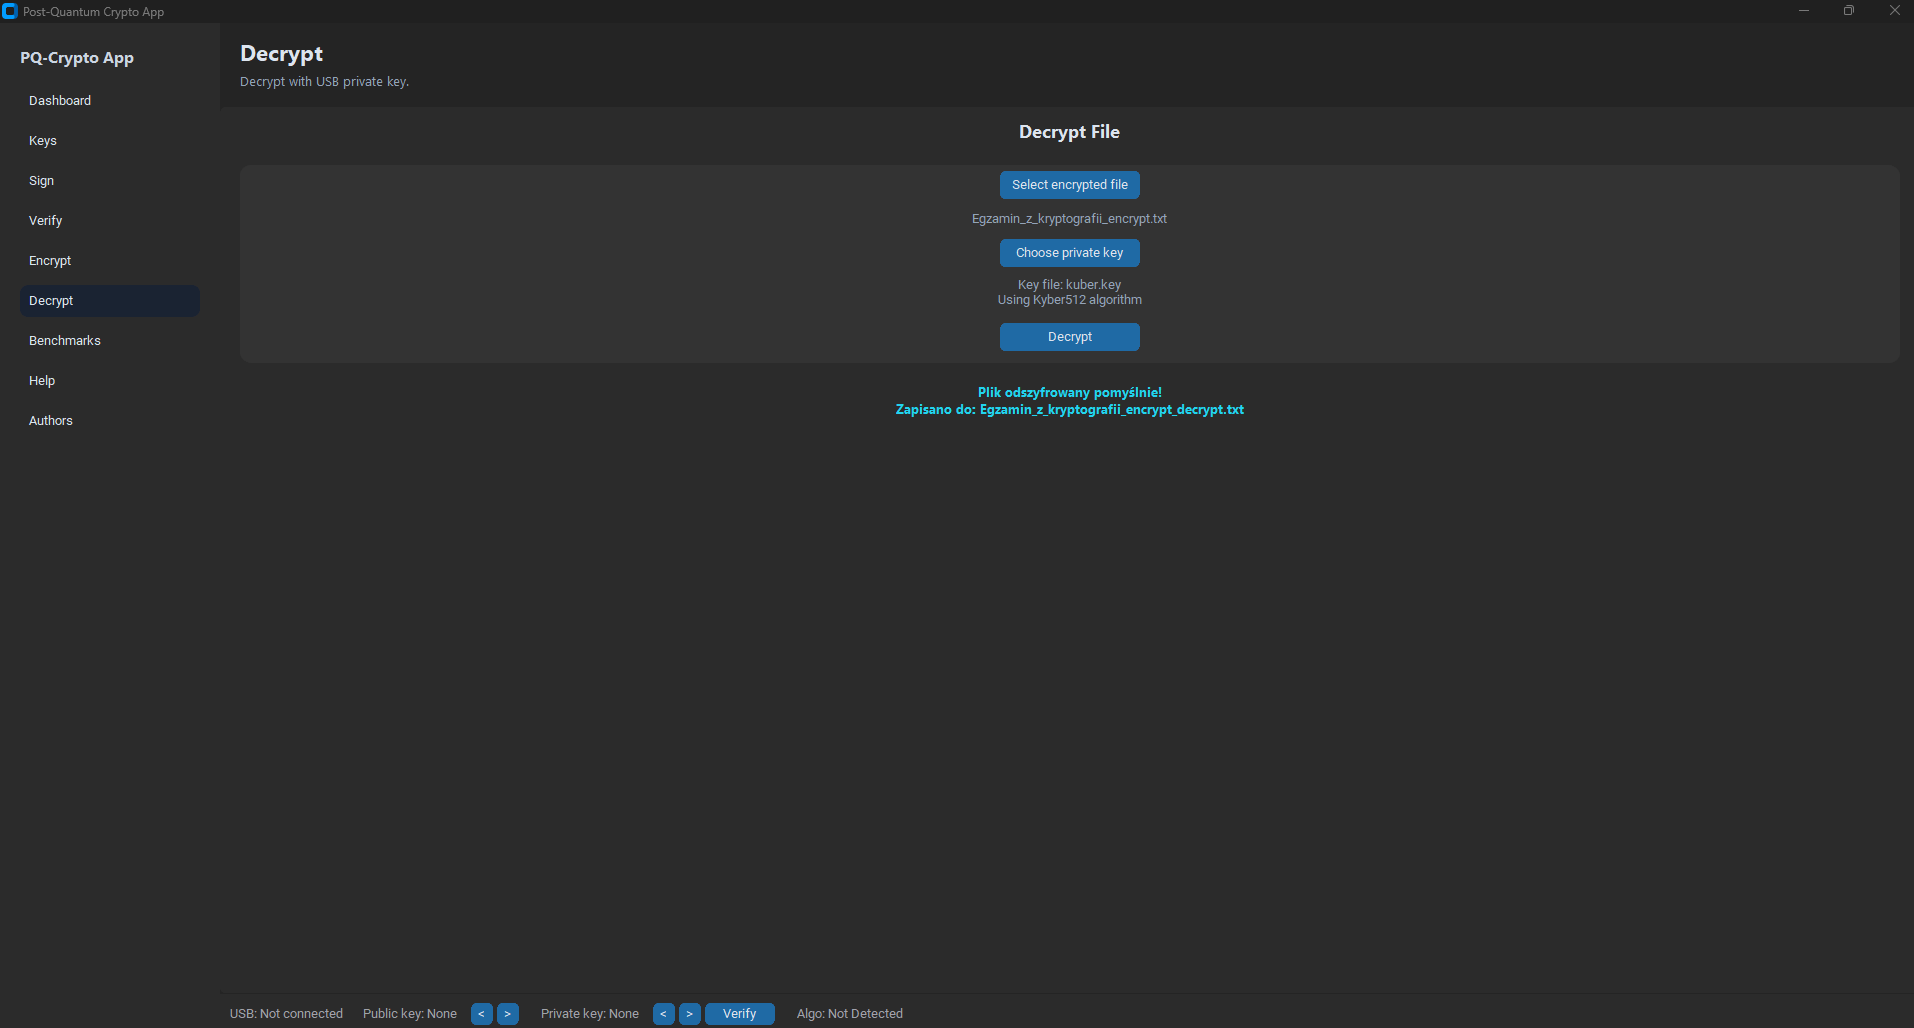Step forward to next public key
Screen dimensions: 1914x1028
coord(508,1013)
